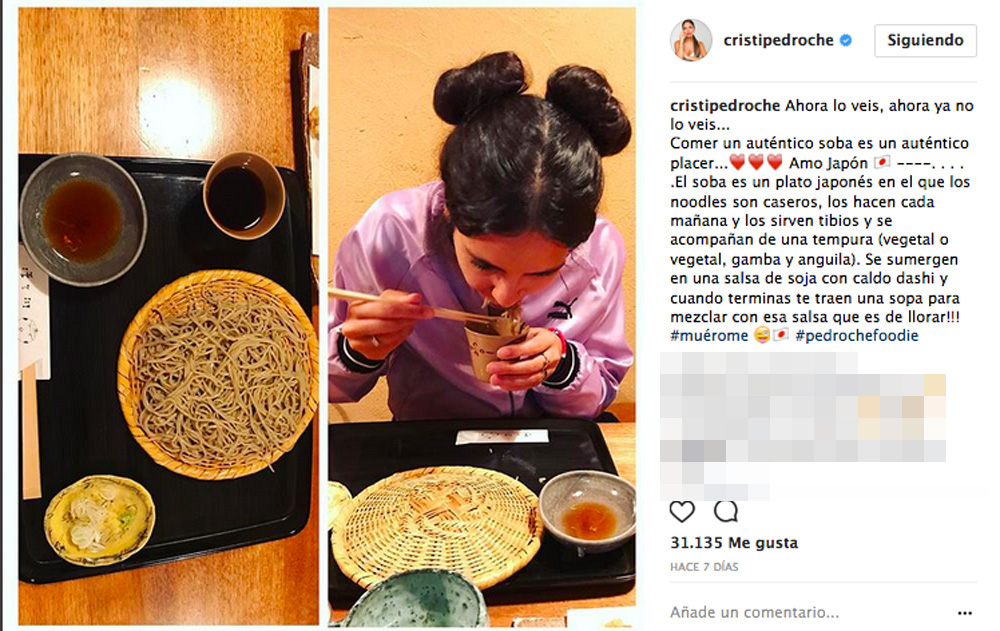Click the blue verified badge

[x=846, y=40]
